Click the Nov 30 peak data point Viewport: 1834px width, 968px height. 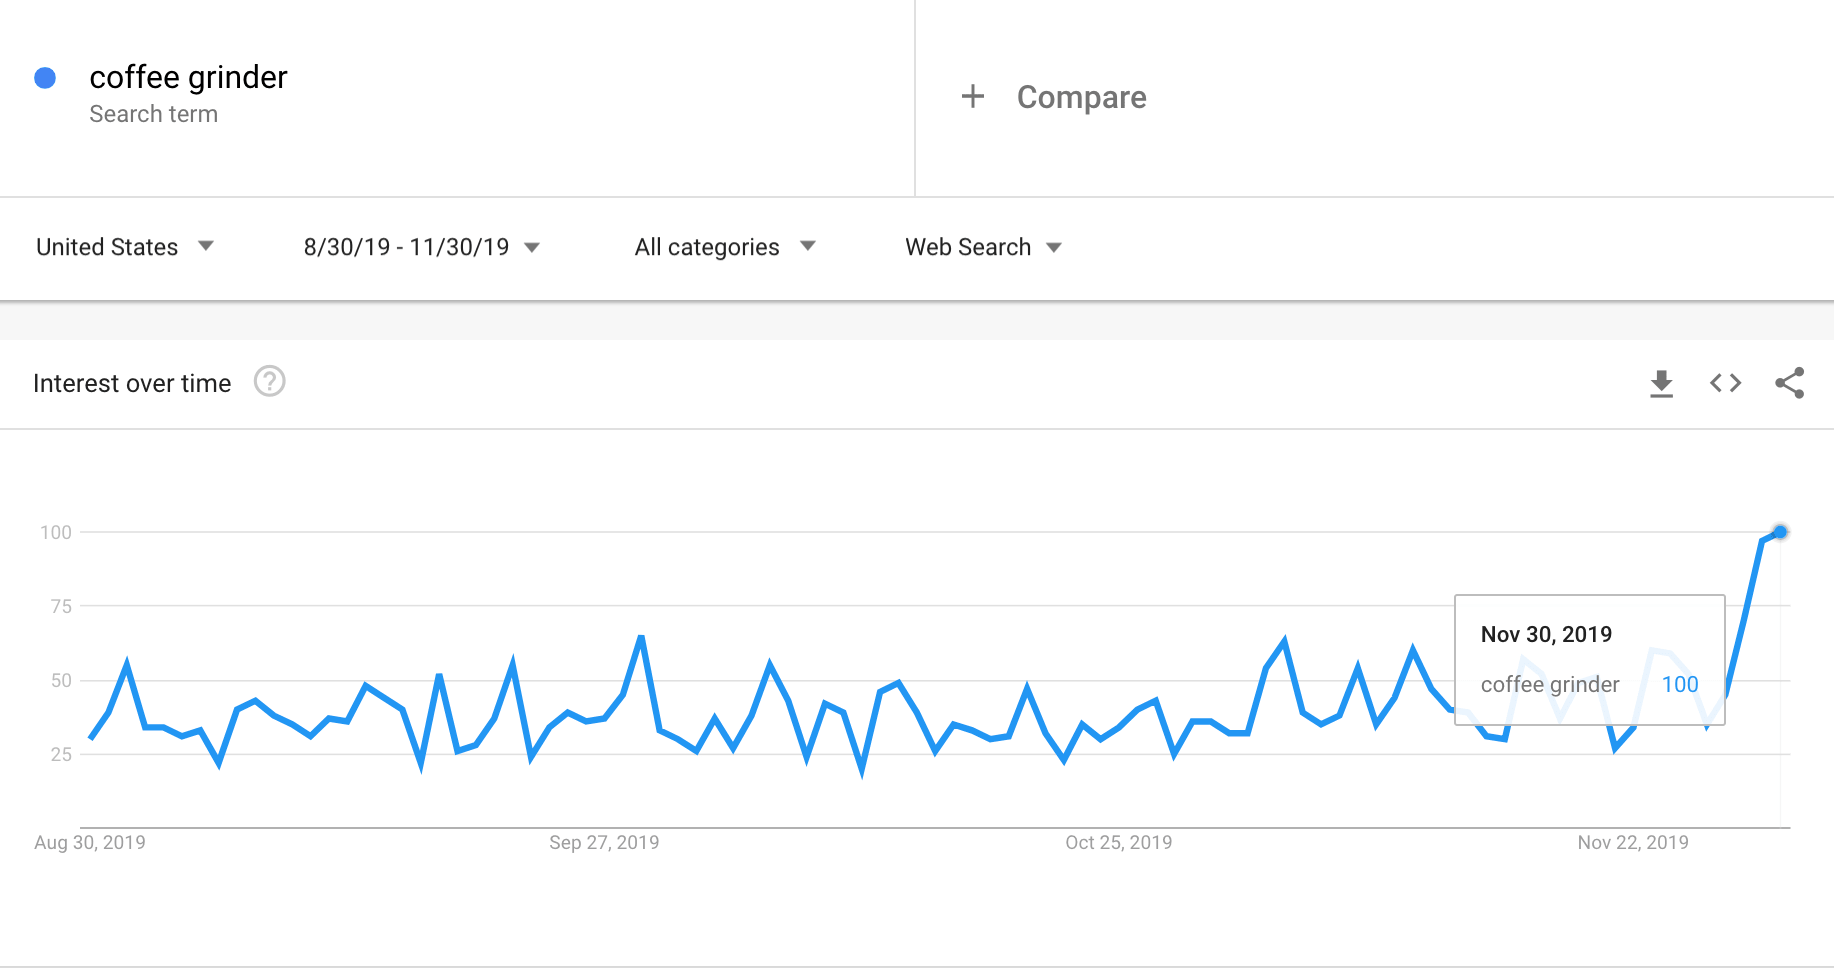click(x=1780, y=532)
